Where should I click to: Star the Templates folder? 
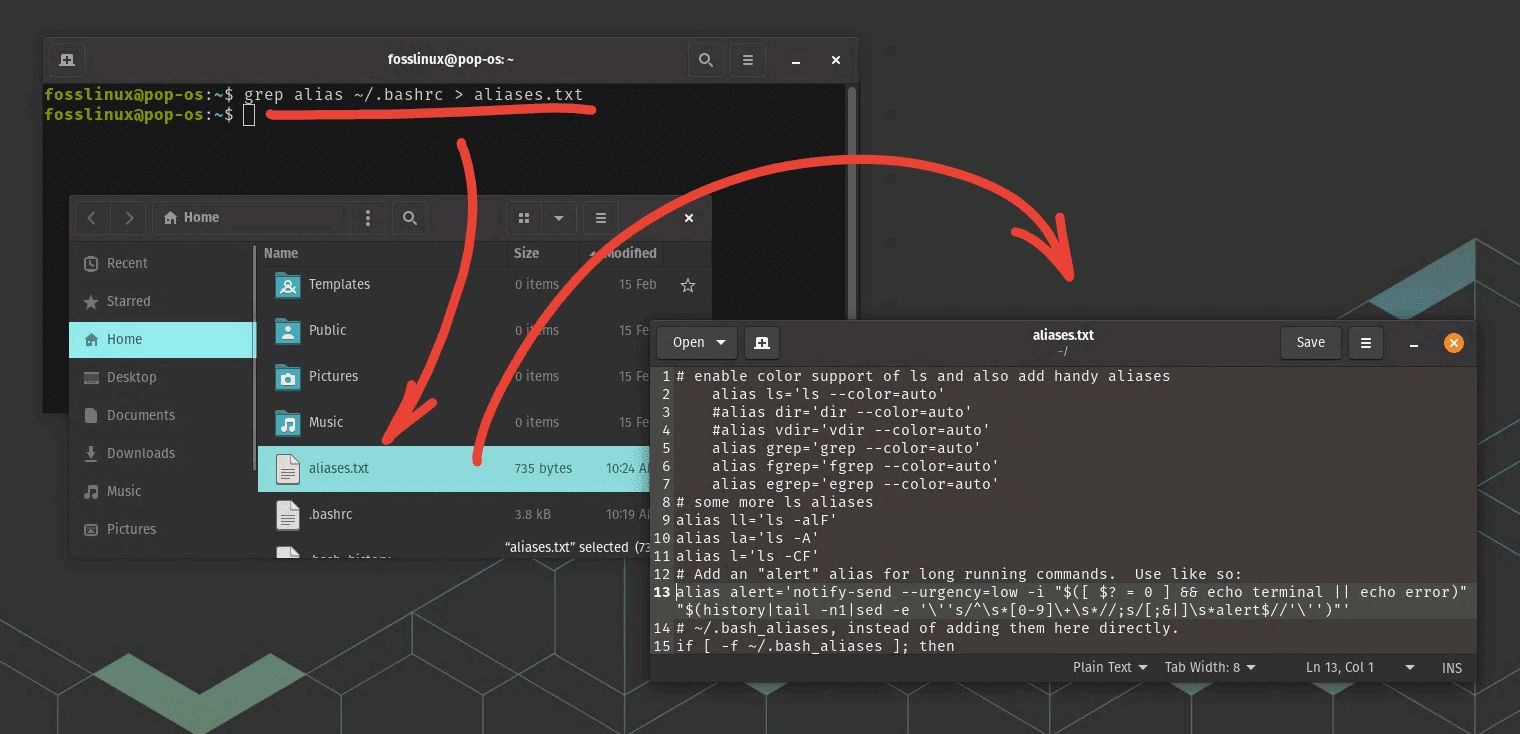click(x=688, y=285)
